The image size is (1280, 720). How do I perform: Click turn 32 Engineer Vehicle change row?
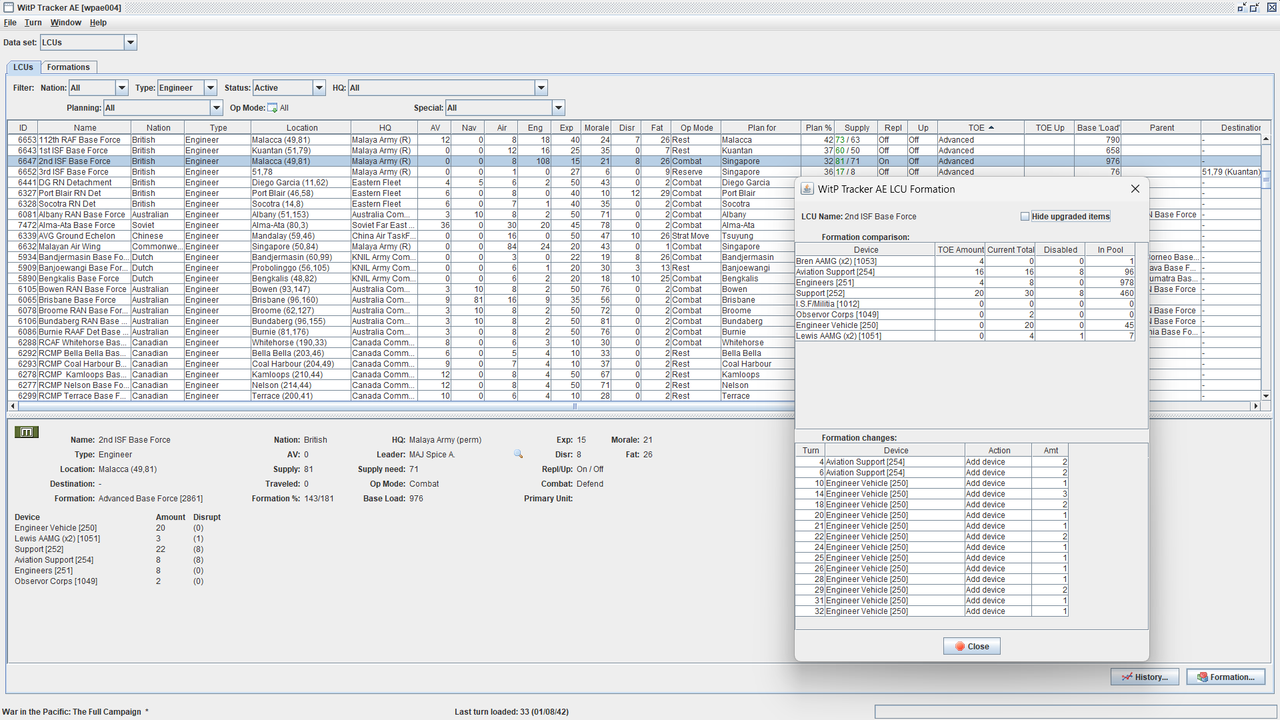[x=932, y=610]
